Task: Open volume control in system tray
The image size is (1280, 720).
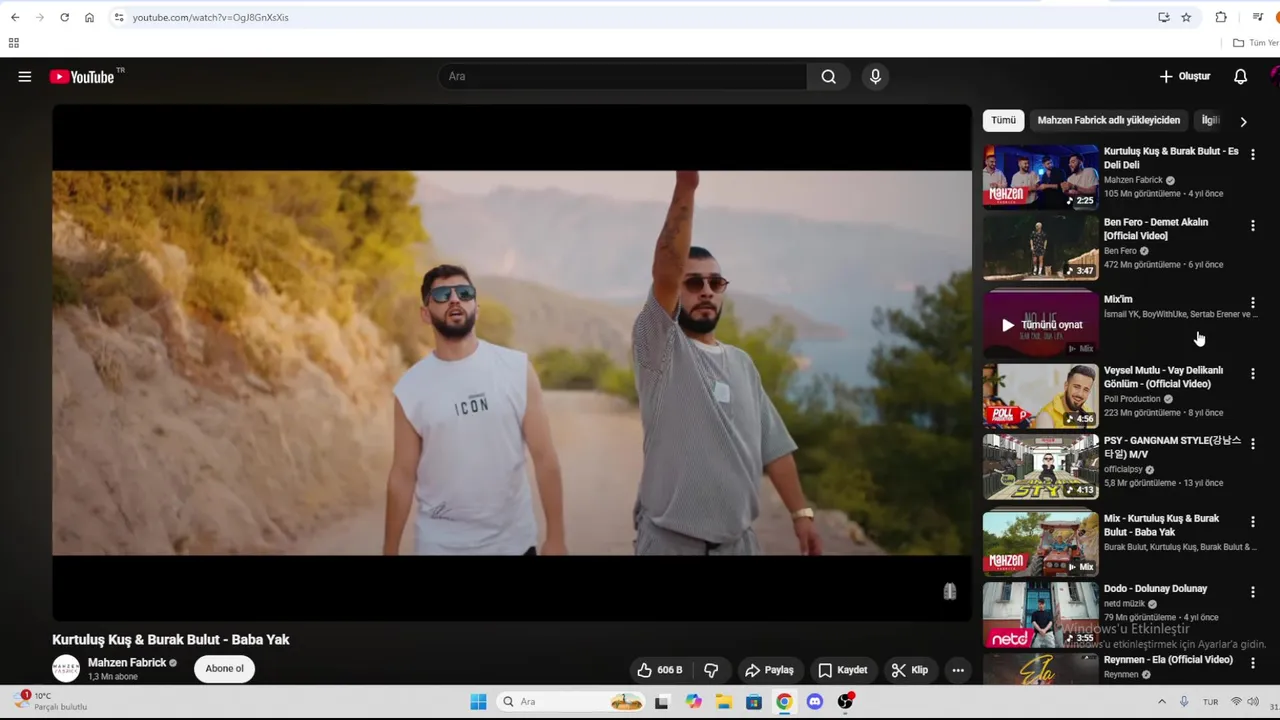Action: (1255, 702)
